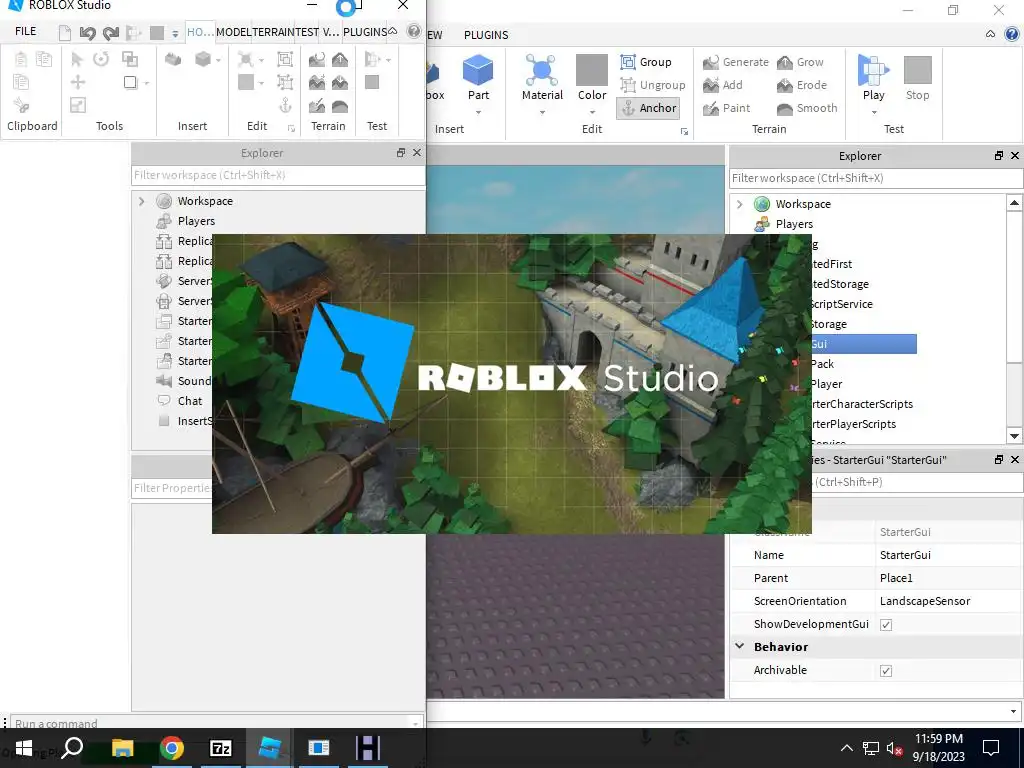Click Copy icon in left window Clipboard group
Viewport: 1024px width, 768px height.
pos(44,59)
